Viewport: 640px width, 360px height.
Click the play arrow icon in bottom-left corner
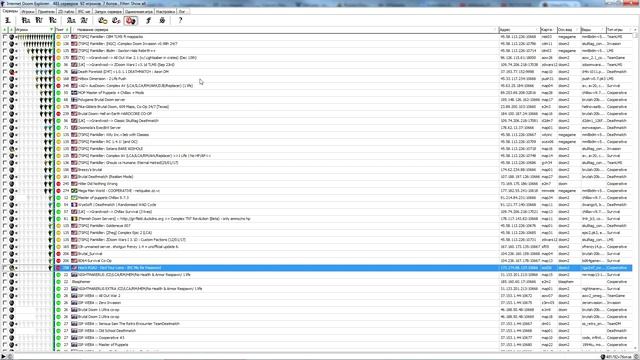tap(3, 357)
